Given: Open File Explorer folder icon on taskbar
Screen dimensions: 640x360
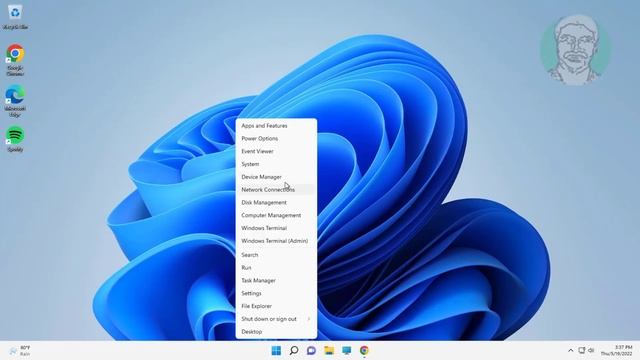Looking at the screenshot, I should click(x=329, y=350).
